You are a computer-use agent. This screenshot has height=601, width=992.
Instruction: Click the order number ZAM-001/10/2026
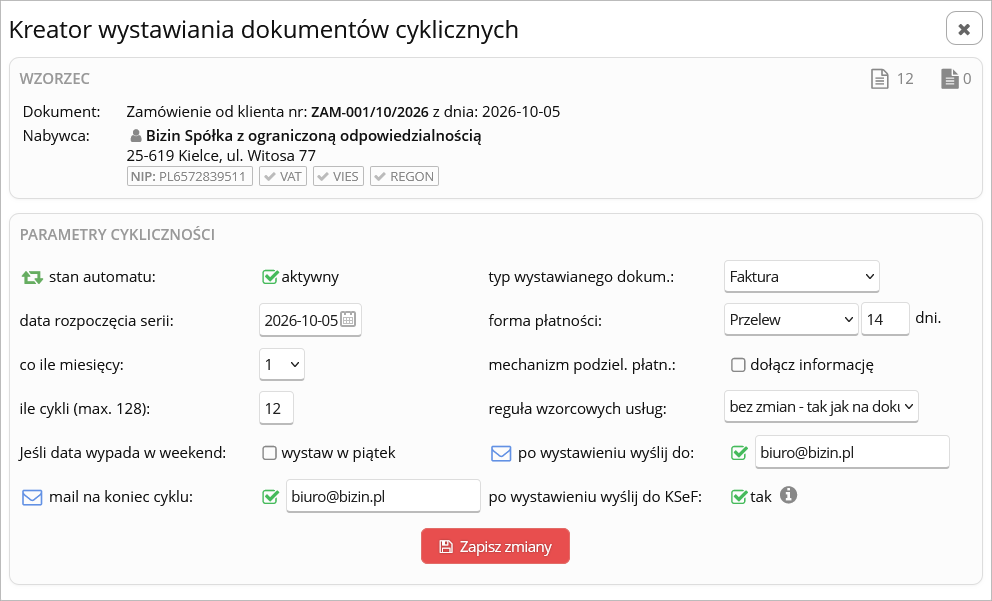tap(369, 112)
